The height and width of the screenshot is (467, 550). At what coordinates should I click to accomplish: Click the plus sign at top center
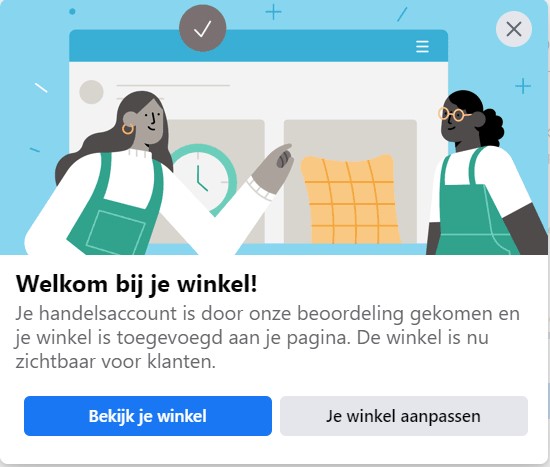[273, 13]
